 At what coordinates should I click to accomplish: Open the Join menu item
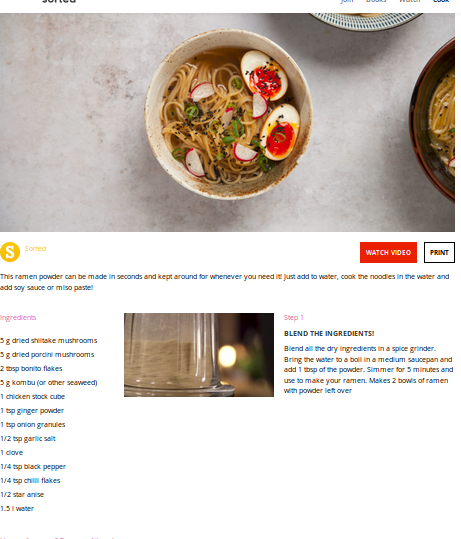(x=347, y=1)
